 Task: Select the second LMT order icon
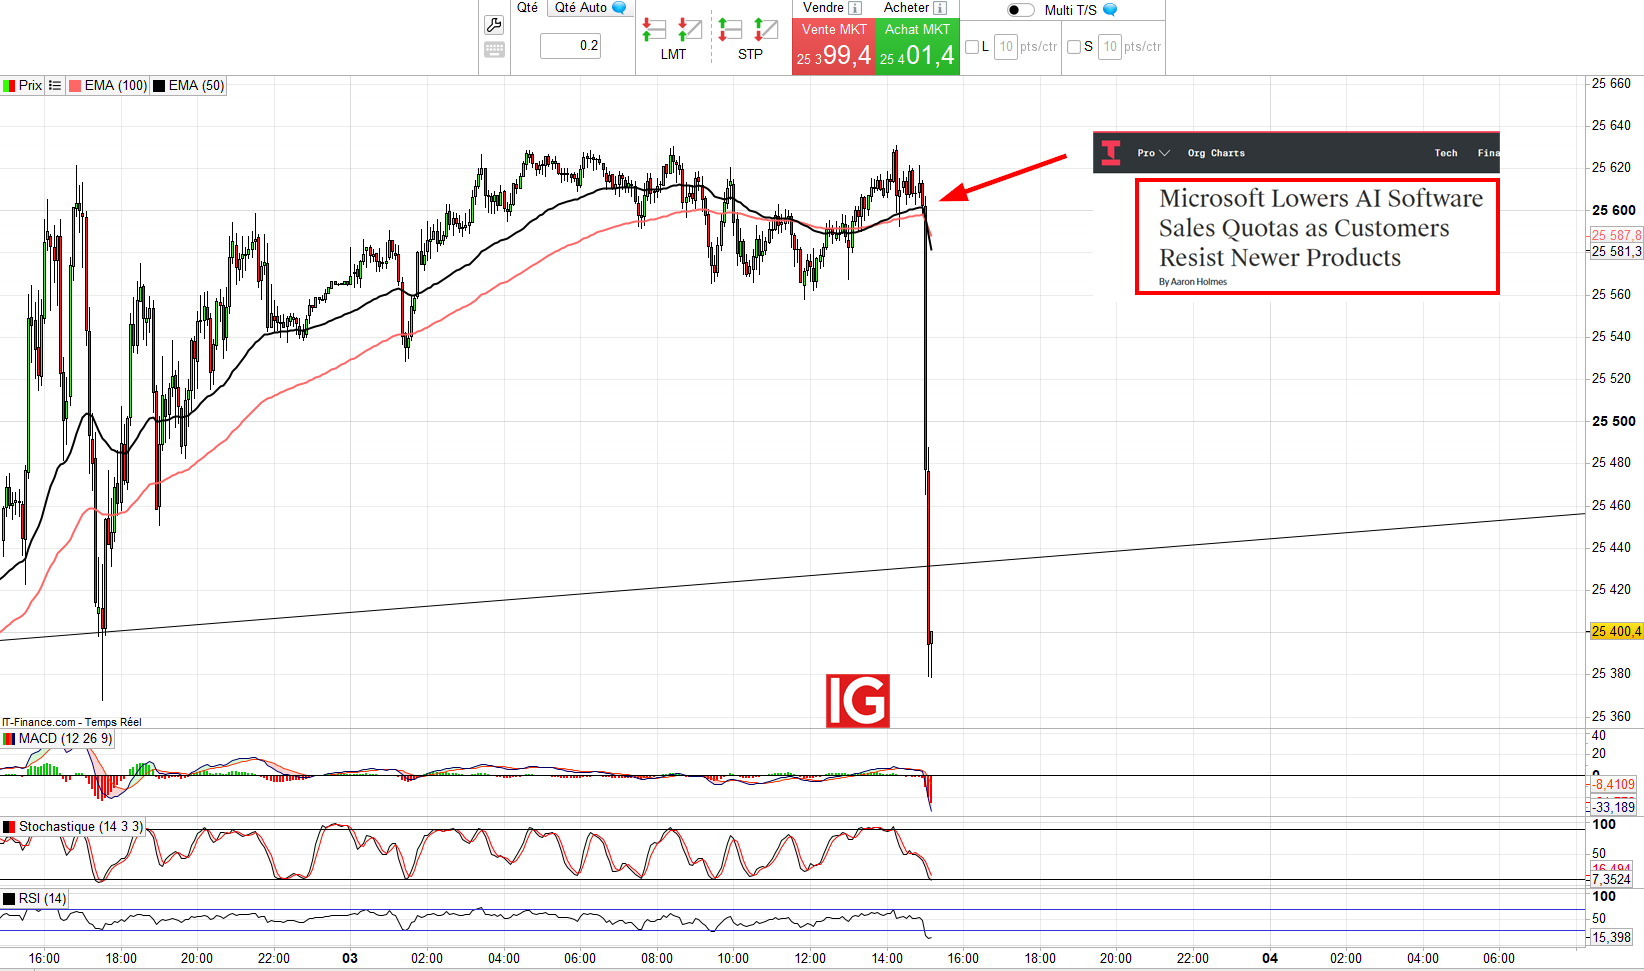coord(690,29)
